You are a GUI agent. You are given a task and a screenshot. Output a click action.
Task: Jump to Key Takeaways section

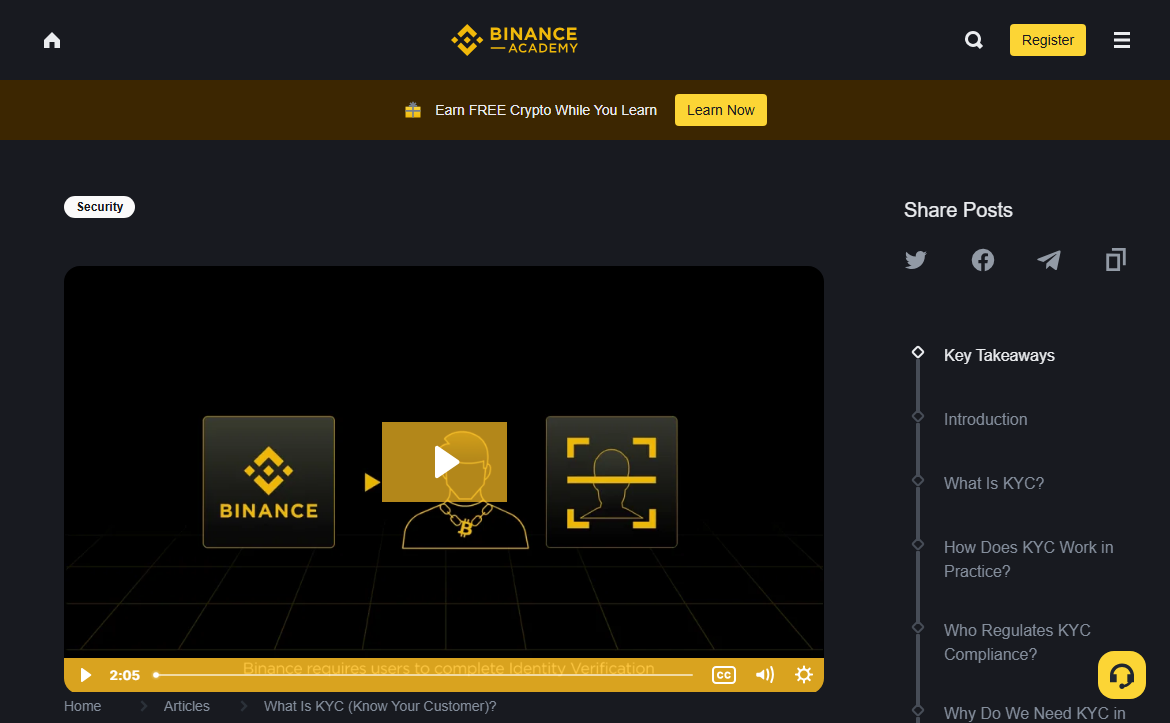click(x=999, y=355)
